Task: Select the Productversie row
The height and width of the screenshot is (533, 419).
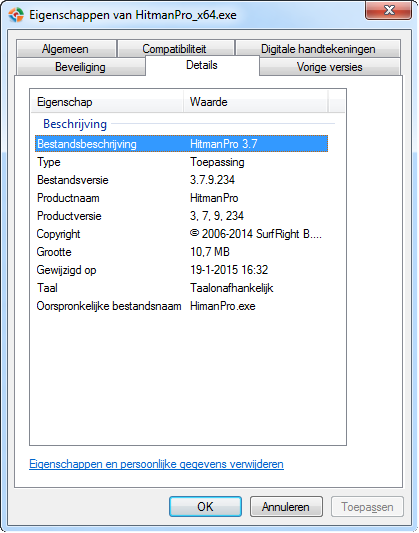Action: (181, 216)
